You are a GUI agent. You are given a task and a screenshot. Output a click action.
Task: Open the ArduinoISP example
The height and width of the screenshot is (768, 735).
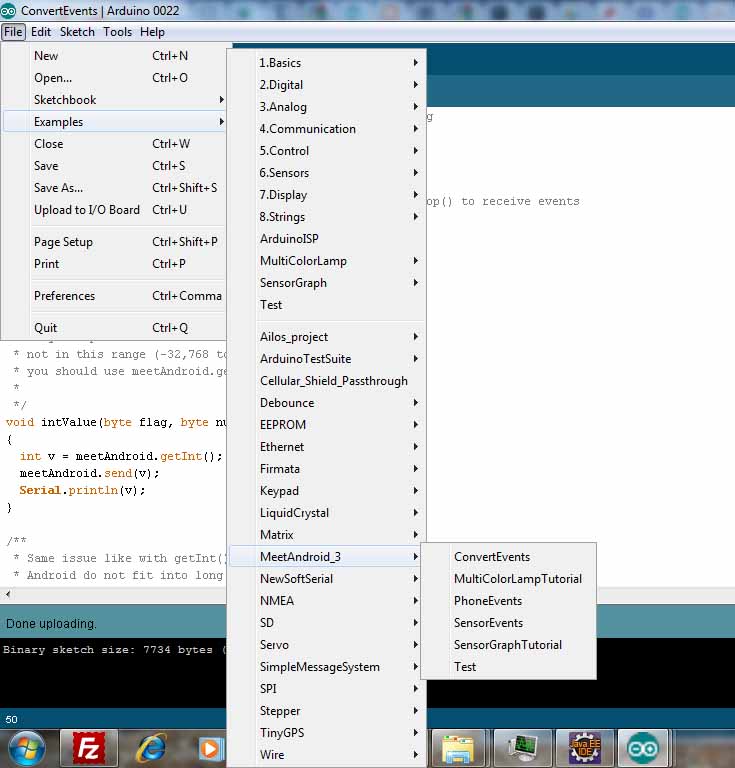pos(327,239)
